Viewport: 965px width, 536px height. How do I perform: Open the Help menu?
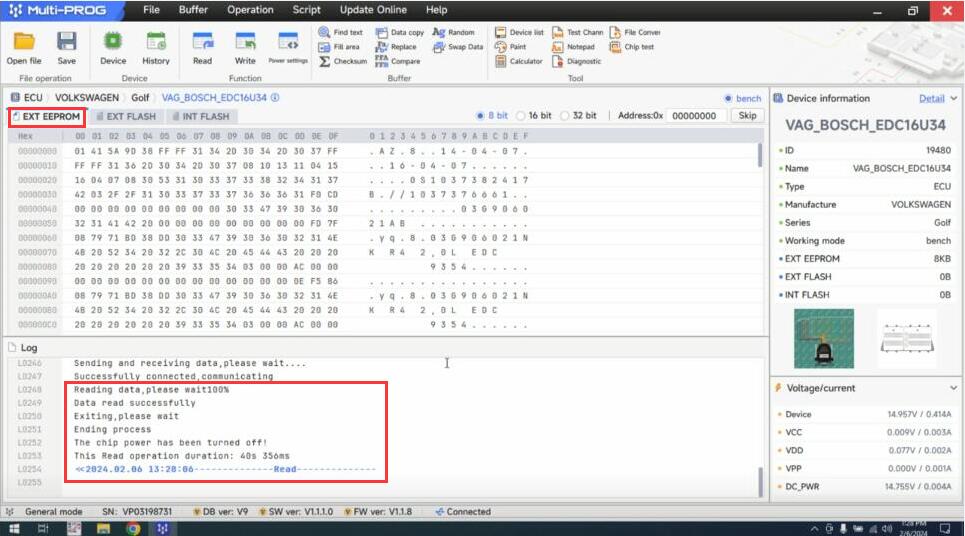436,10
